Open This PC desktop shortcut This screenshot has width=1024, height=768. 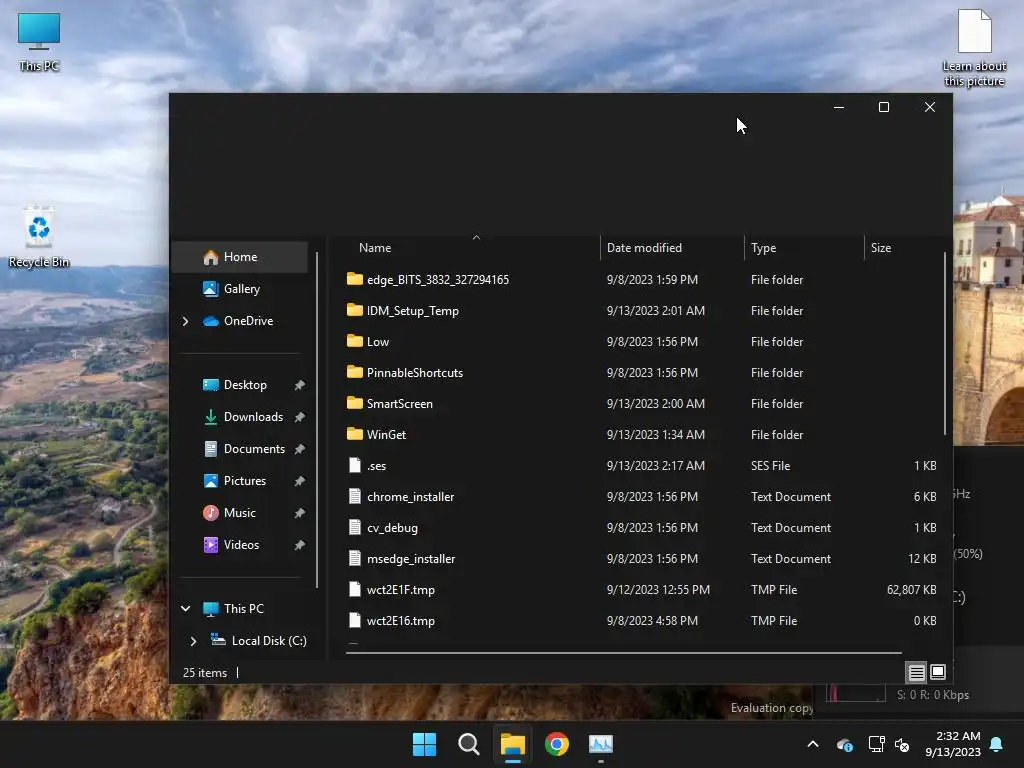click(x=39, y=42)
